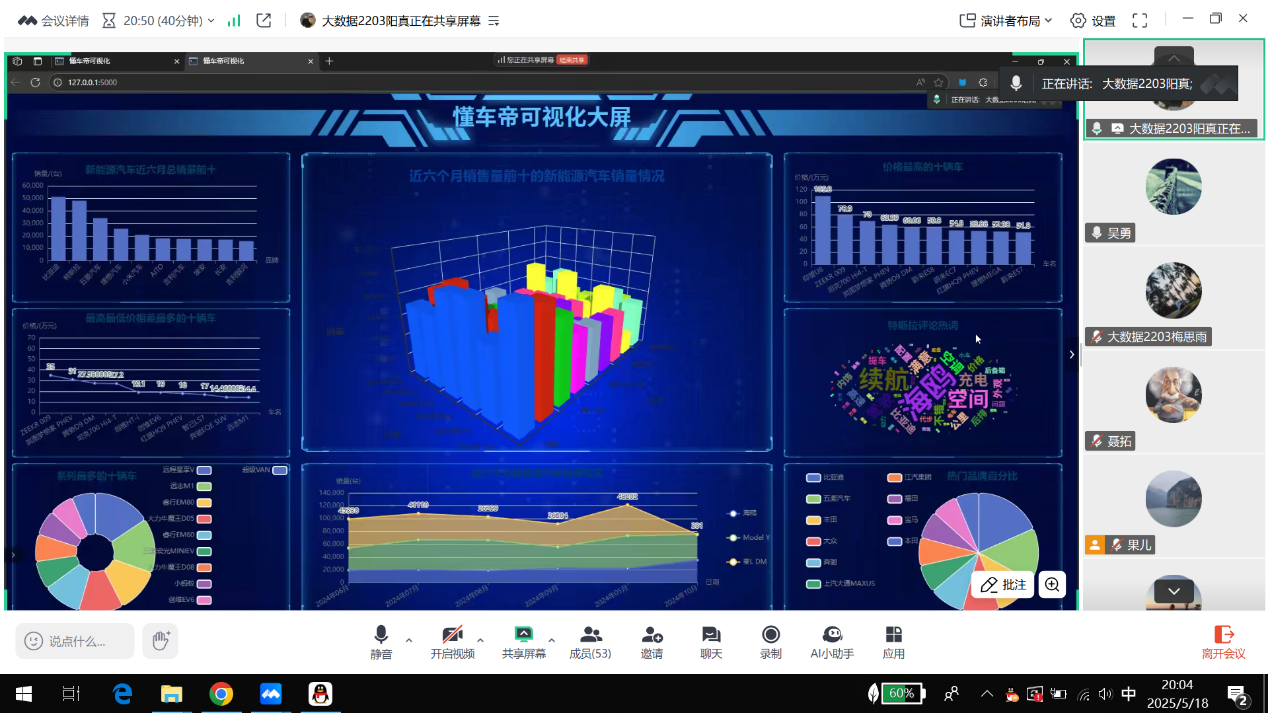The image size is (1268, 713).
Task: Start recording with the 录制 icon
Action: coord(770,641)
